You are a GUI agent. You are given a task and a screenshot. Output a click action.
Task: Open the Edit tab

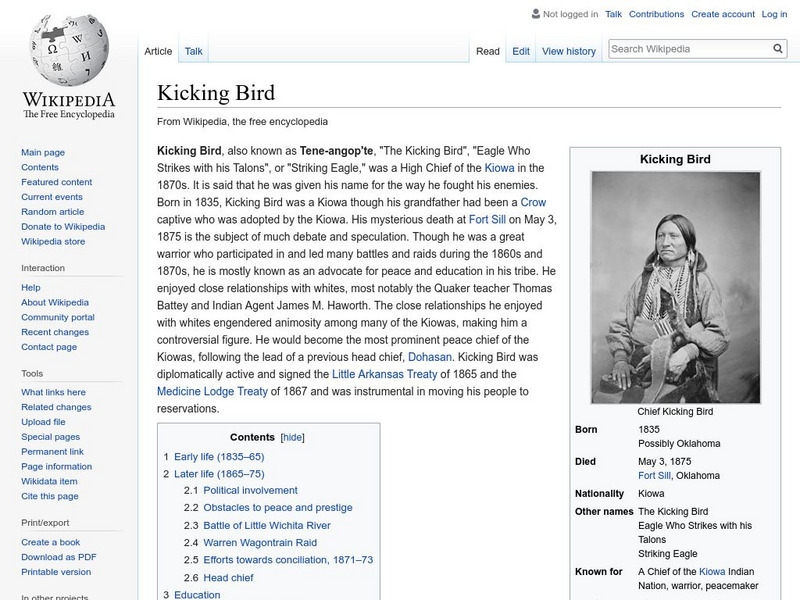point(521,51)
